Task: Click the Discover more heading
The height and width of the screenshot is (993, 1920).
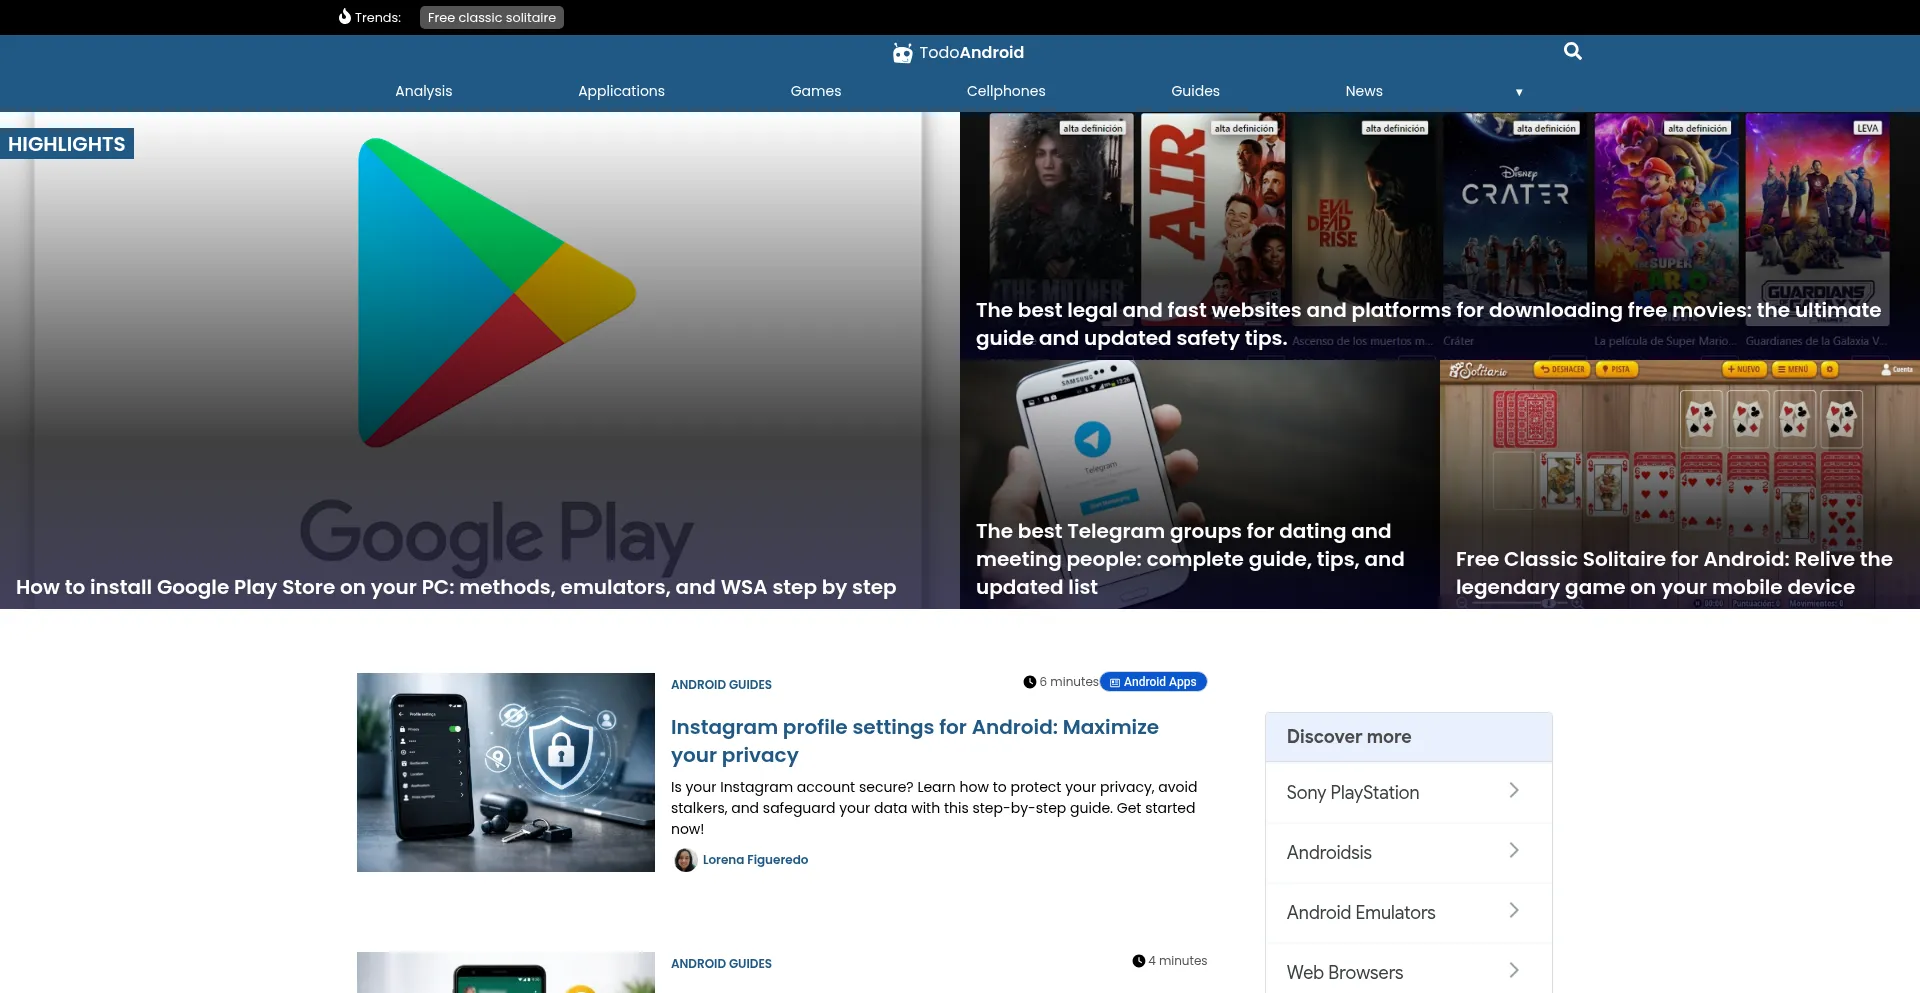Action: (1349, 737)
